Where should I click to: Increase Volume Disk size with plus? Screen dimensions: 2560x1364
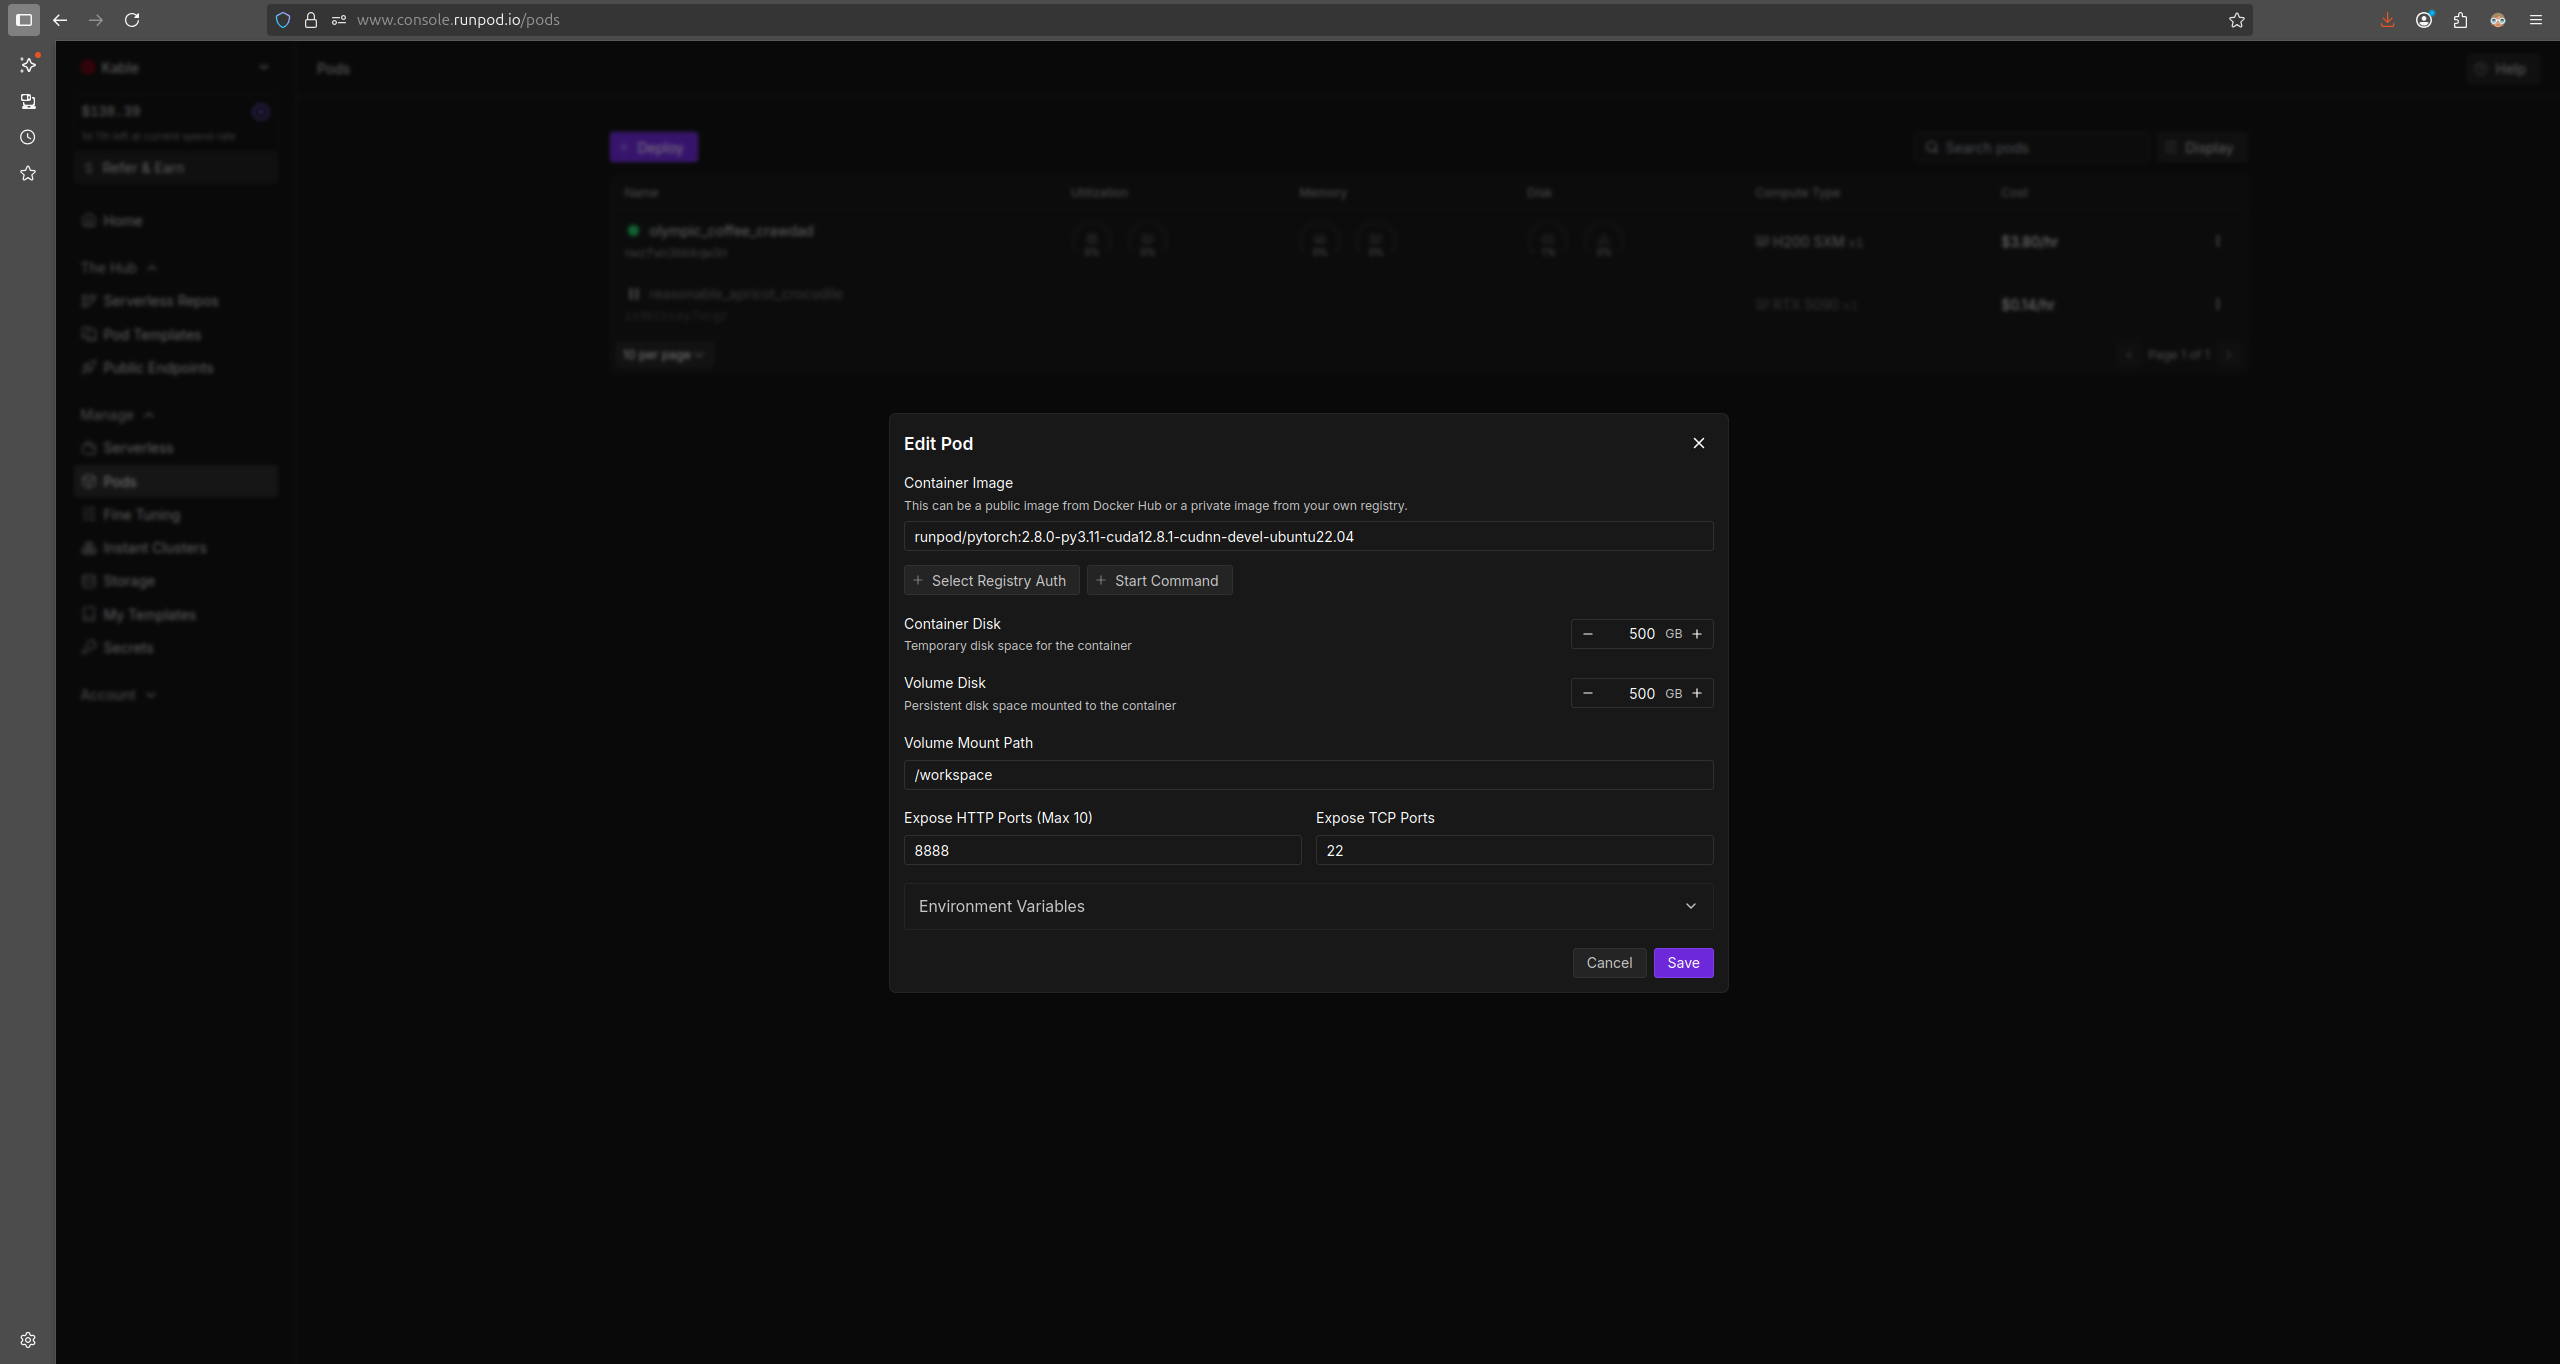tap(1697, 693)
